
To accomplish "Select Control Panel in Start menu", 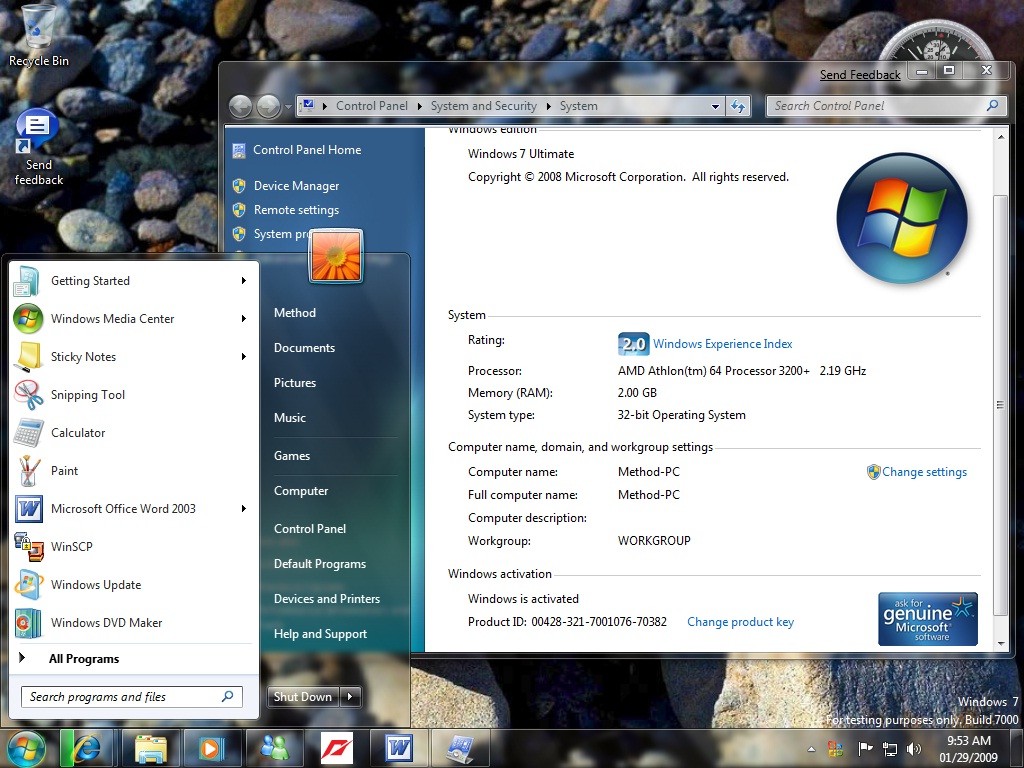I will click(310, 529).
